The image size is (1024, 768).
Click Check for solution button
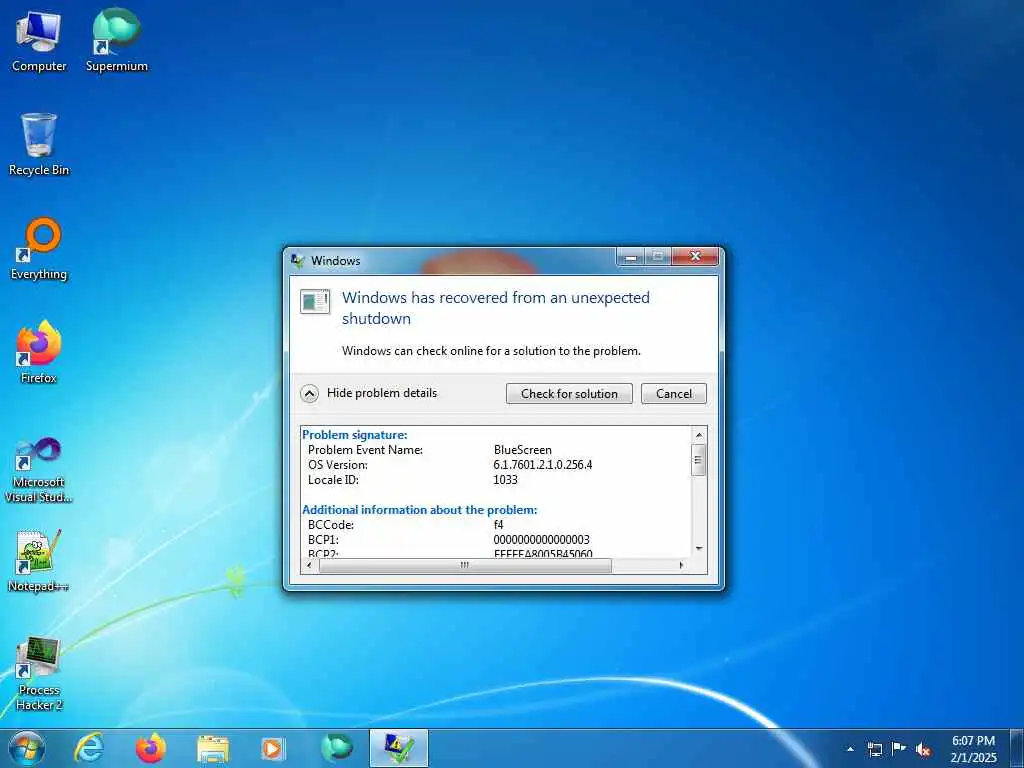[x=569, y=393]
